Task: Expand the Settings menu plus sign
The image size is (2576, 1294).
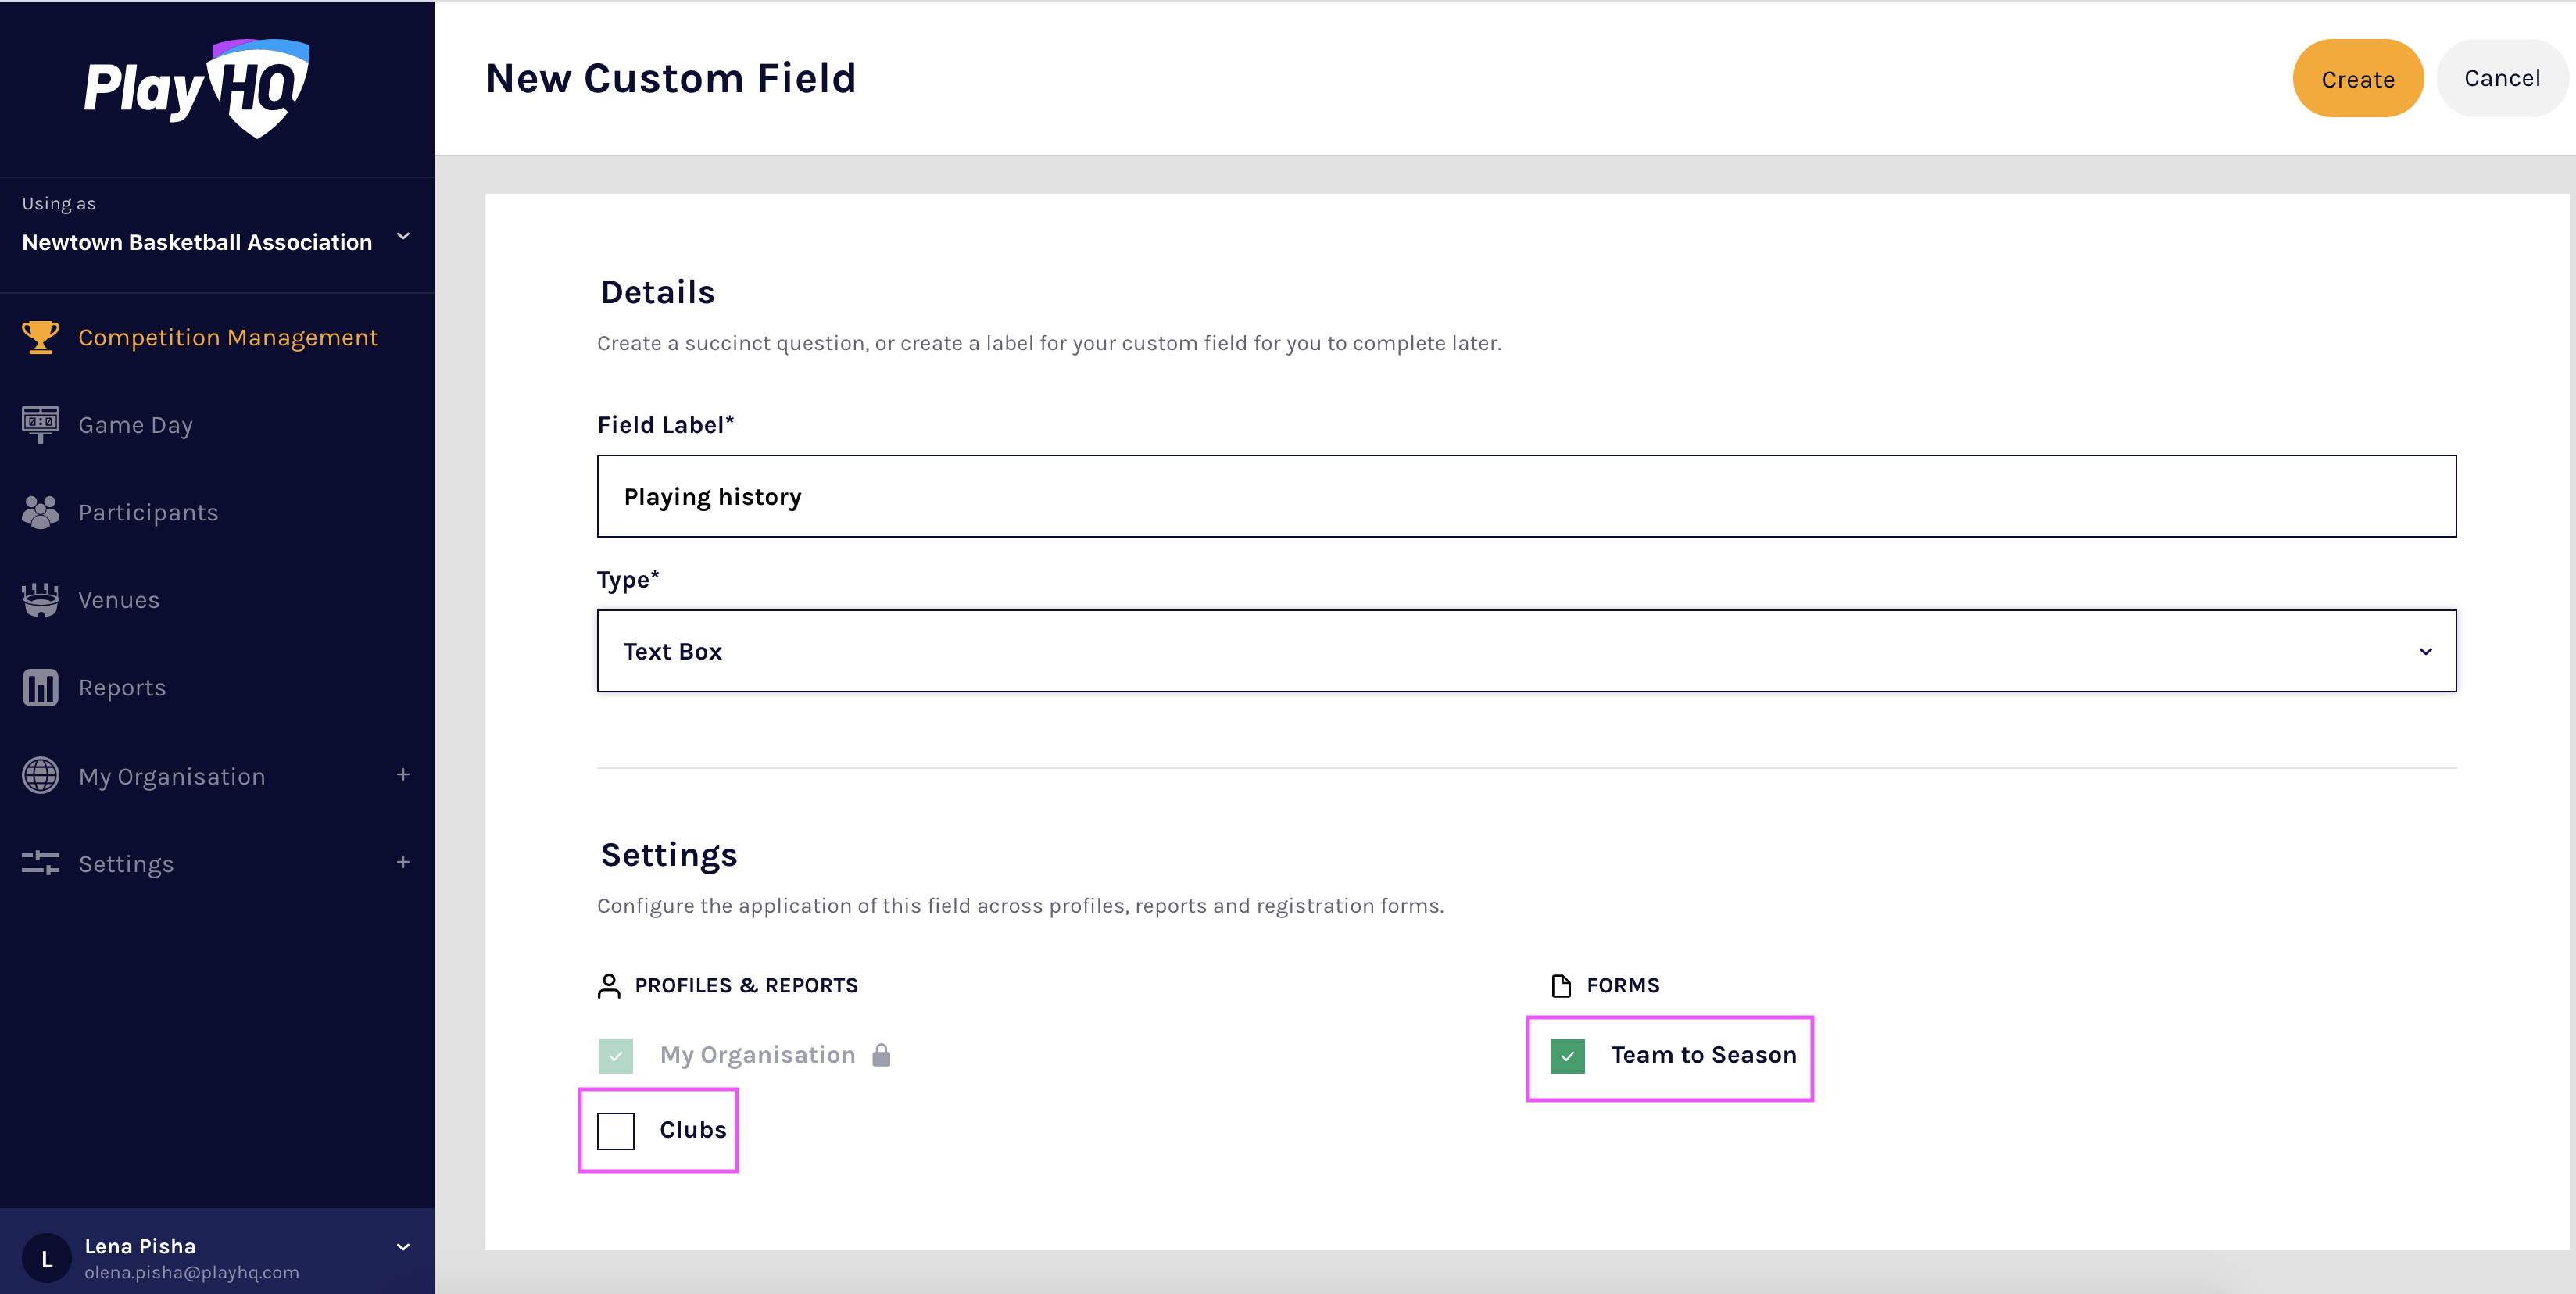Action: [403, 862]
